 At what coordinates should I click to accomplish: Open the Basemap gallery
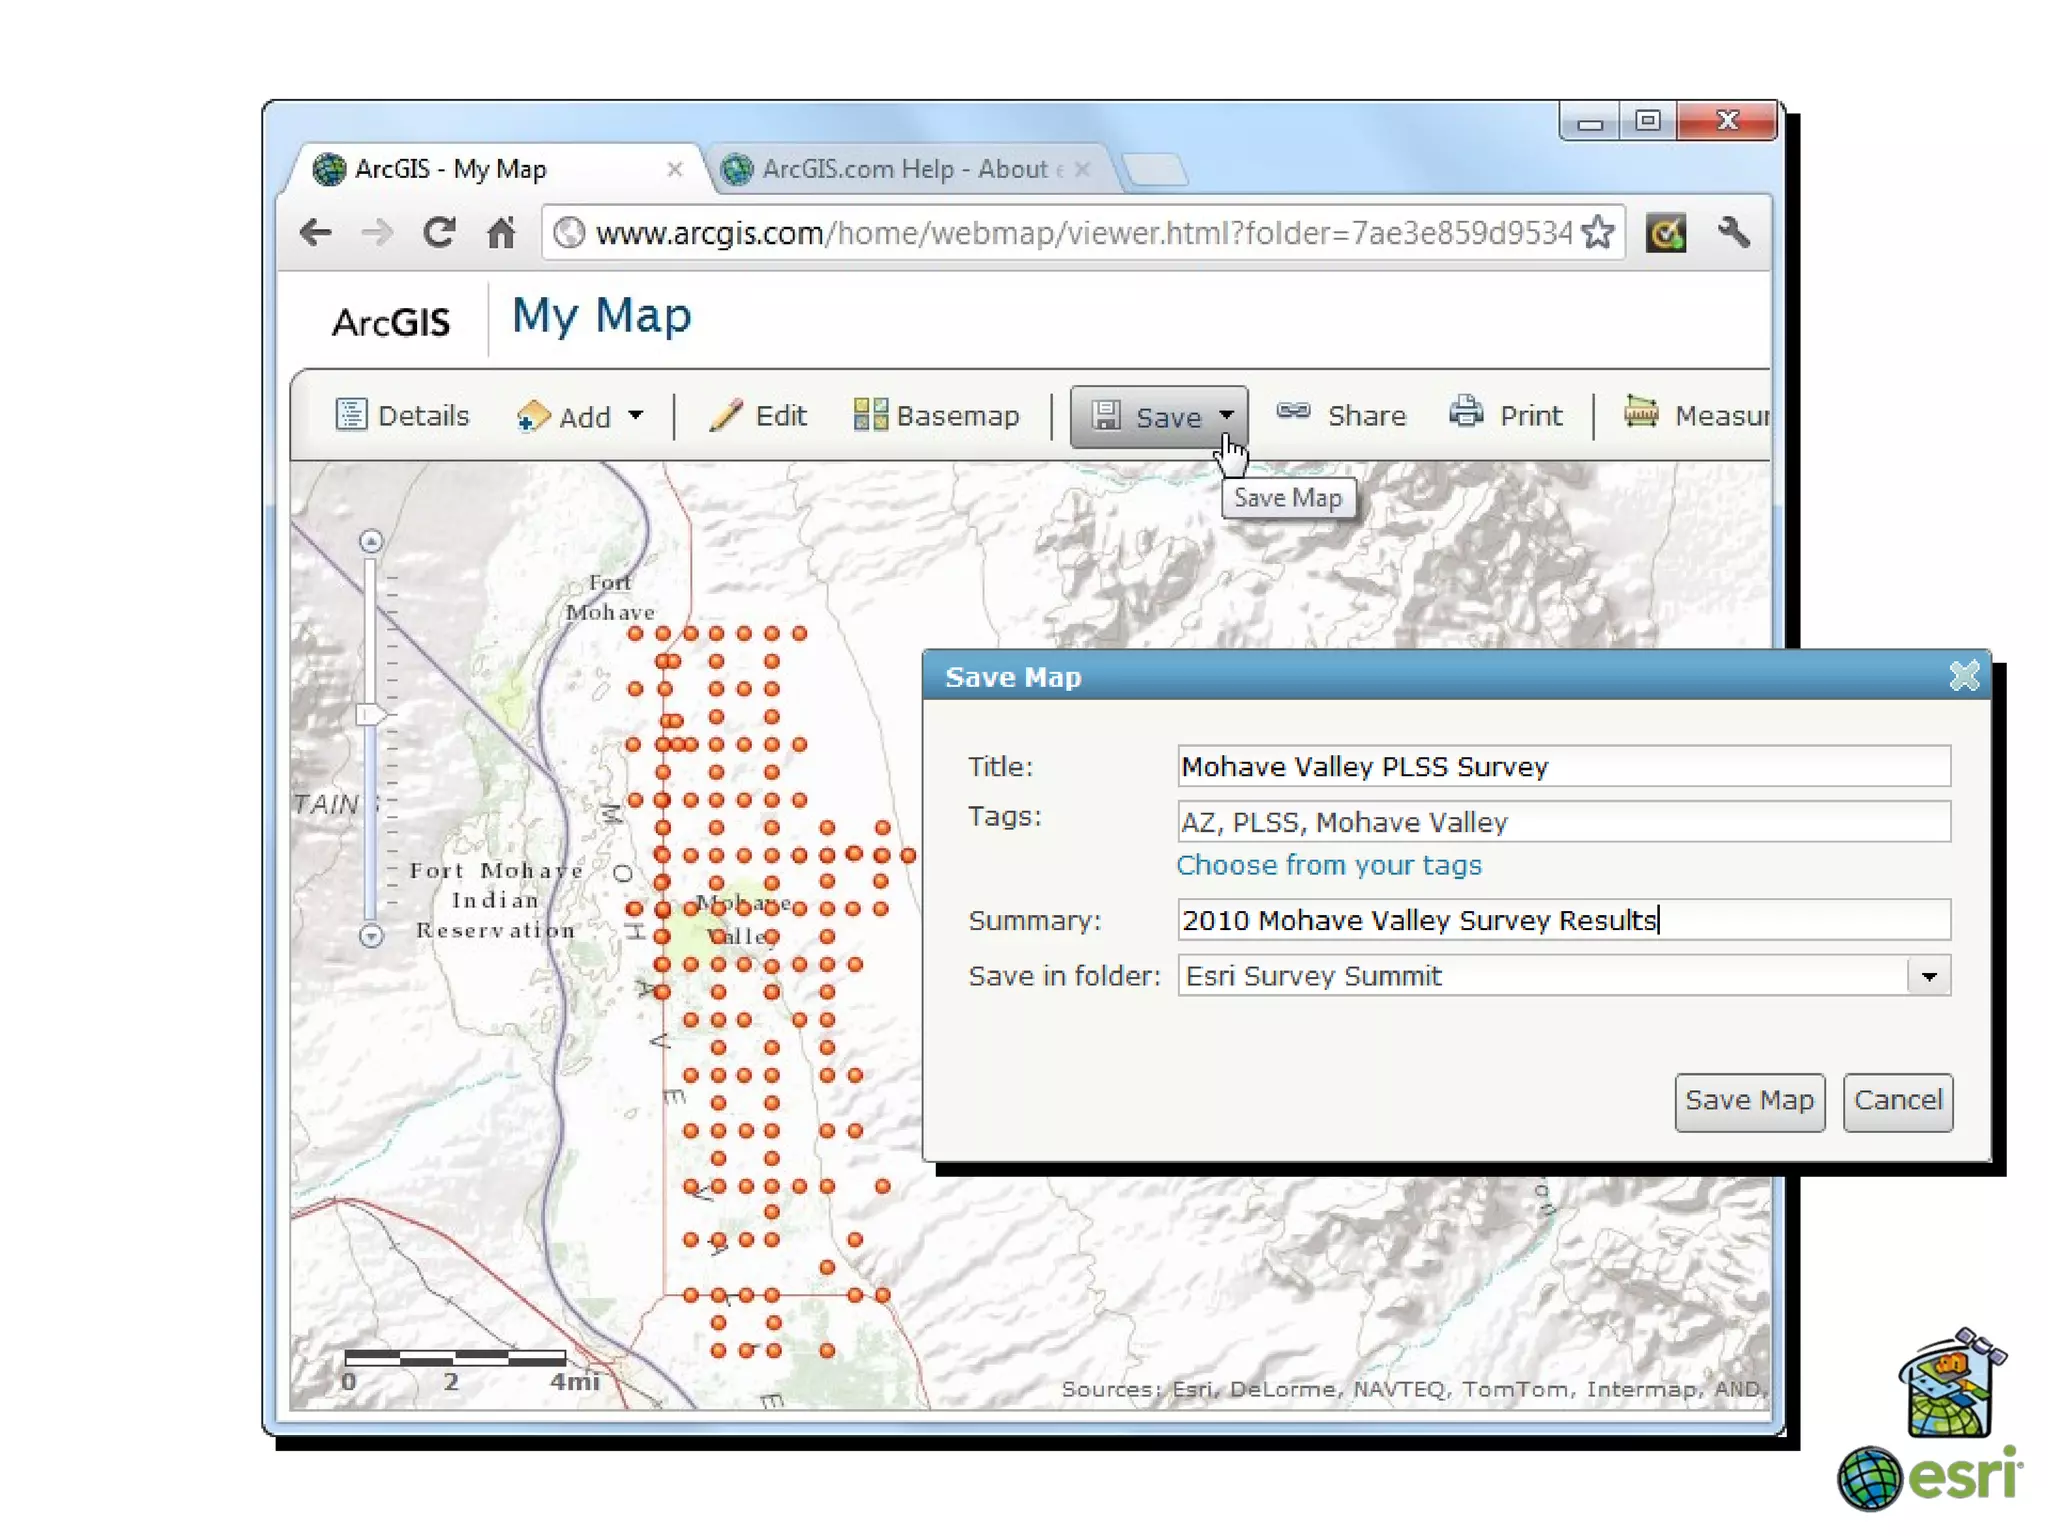tap(936, 415)
